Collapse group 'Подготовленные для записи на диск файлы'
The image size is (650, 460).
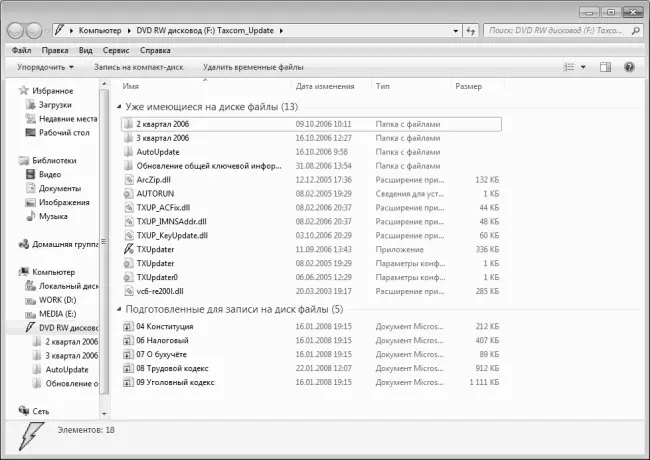click(119, 309)
